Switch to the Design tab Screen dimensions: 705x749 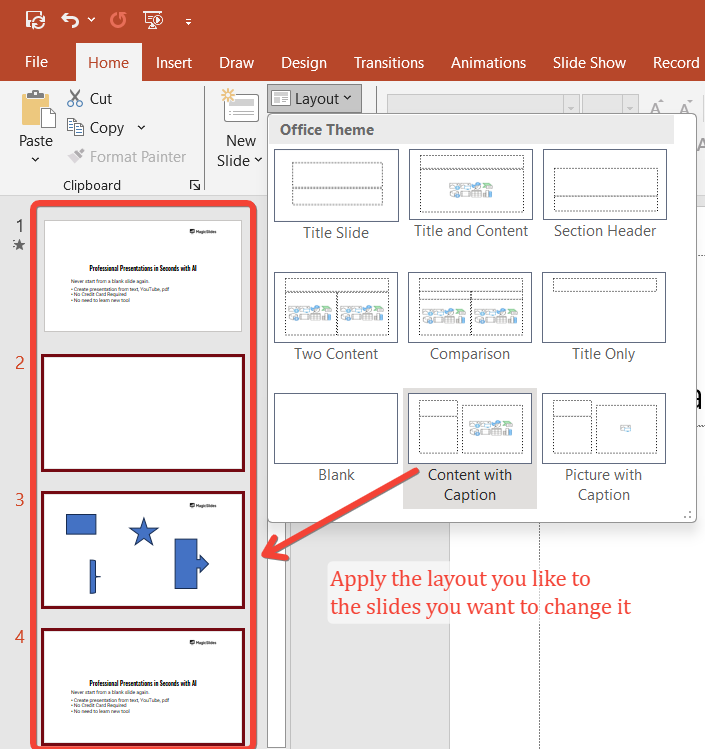click(304, 62)
